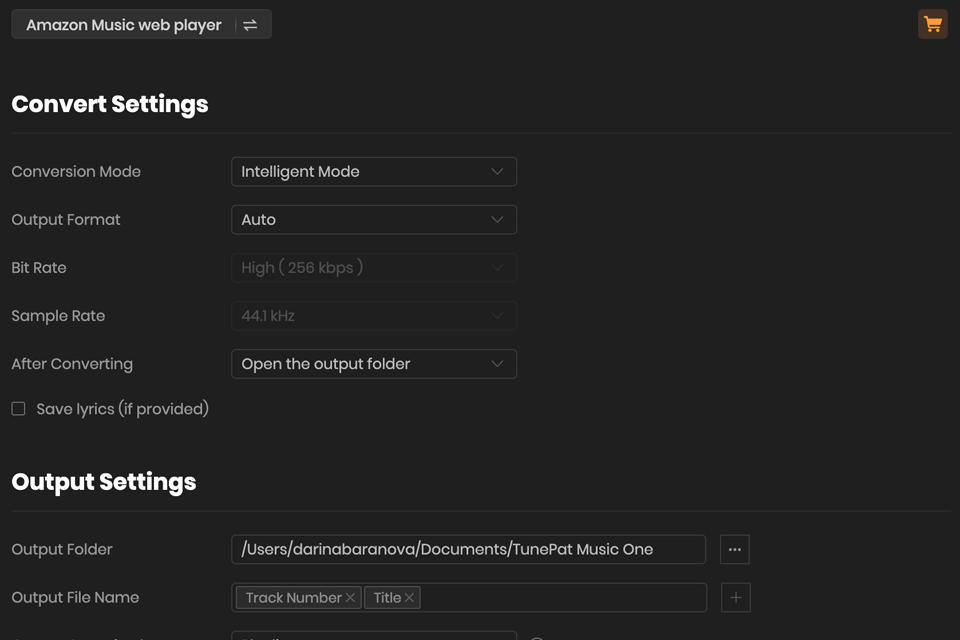Click the Convert Settings heading

coord(110,104)
